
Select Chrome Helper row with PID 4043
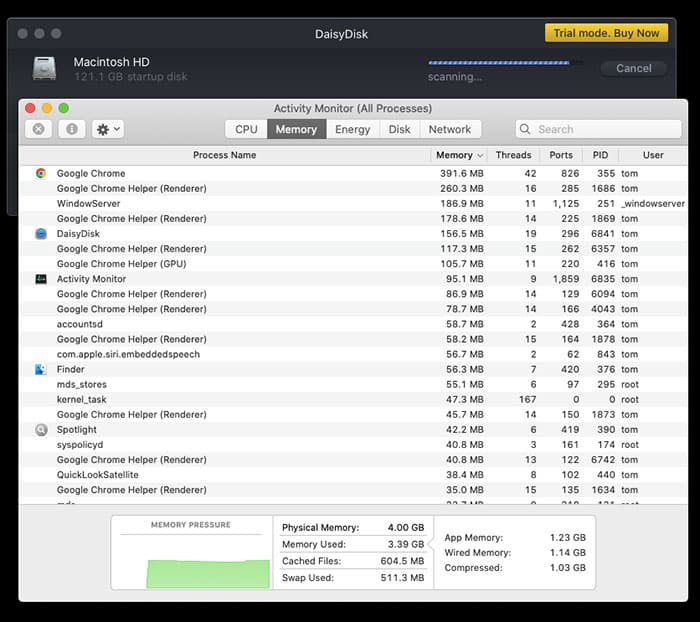tap(354, 309)
